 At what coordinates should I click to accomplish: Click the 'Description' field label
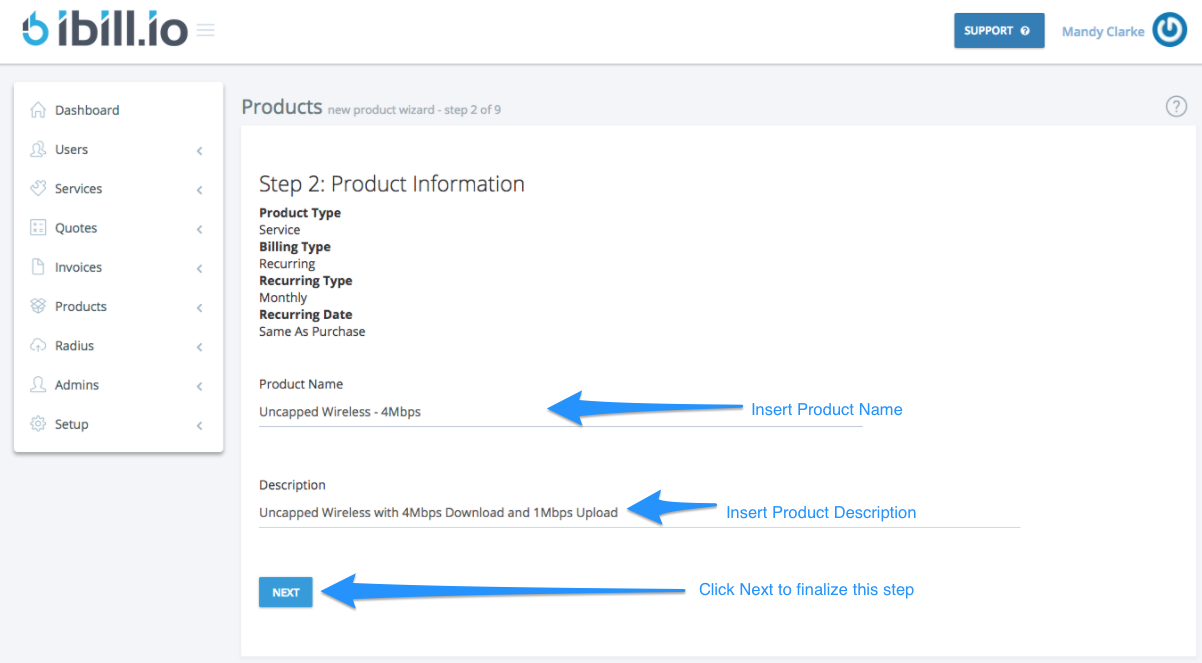pos(292,485)
